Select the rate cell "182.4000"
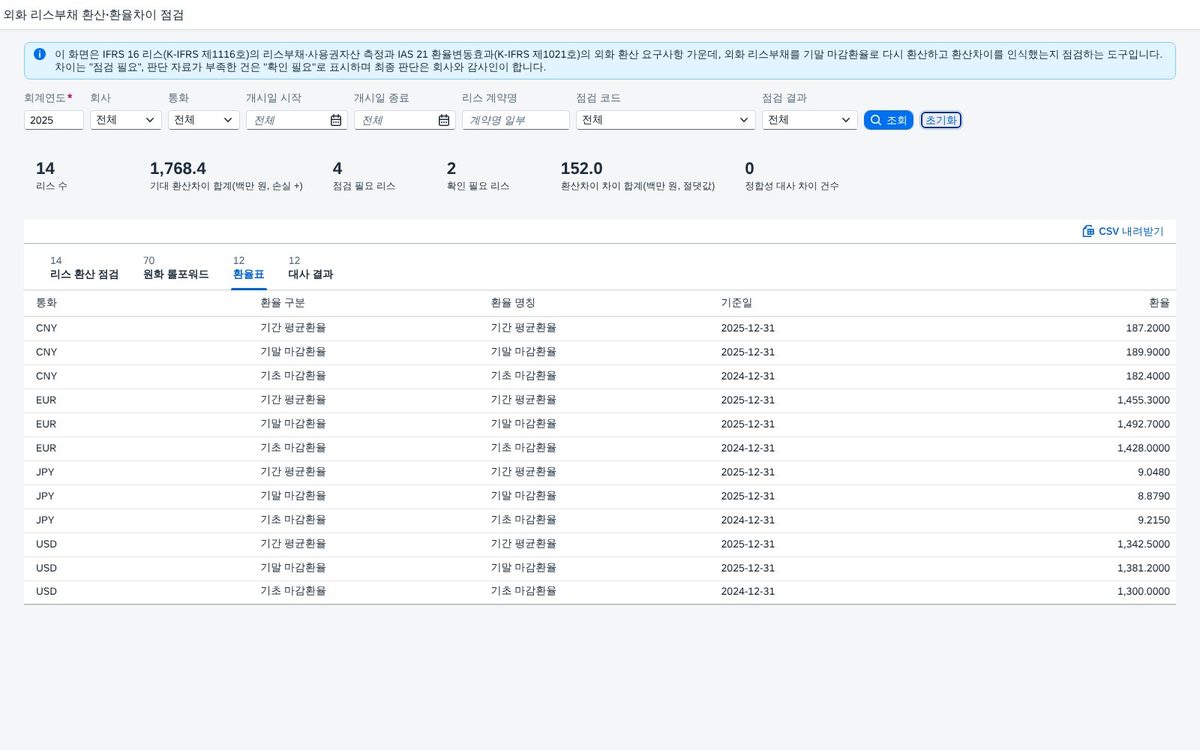This screenshot has width=1200, height=750. point(1147,376)
